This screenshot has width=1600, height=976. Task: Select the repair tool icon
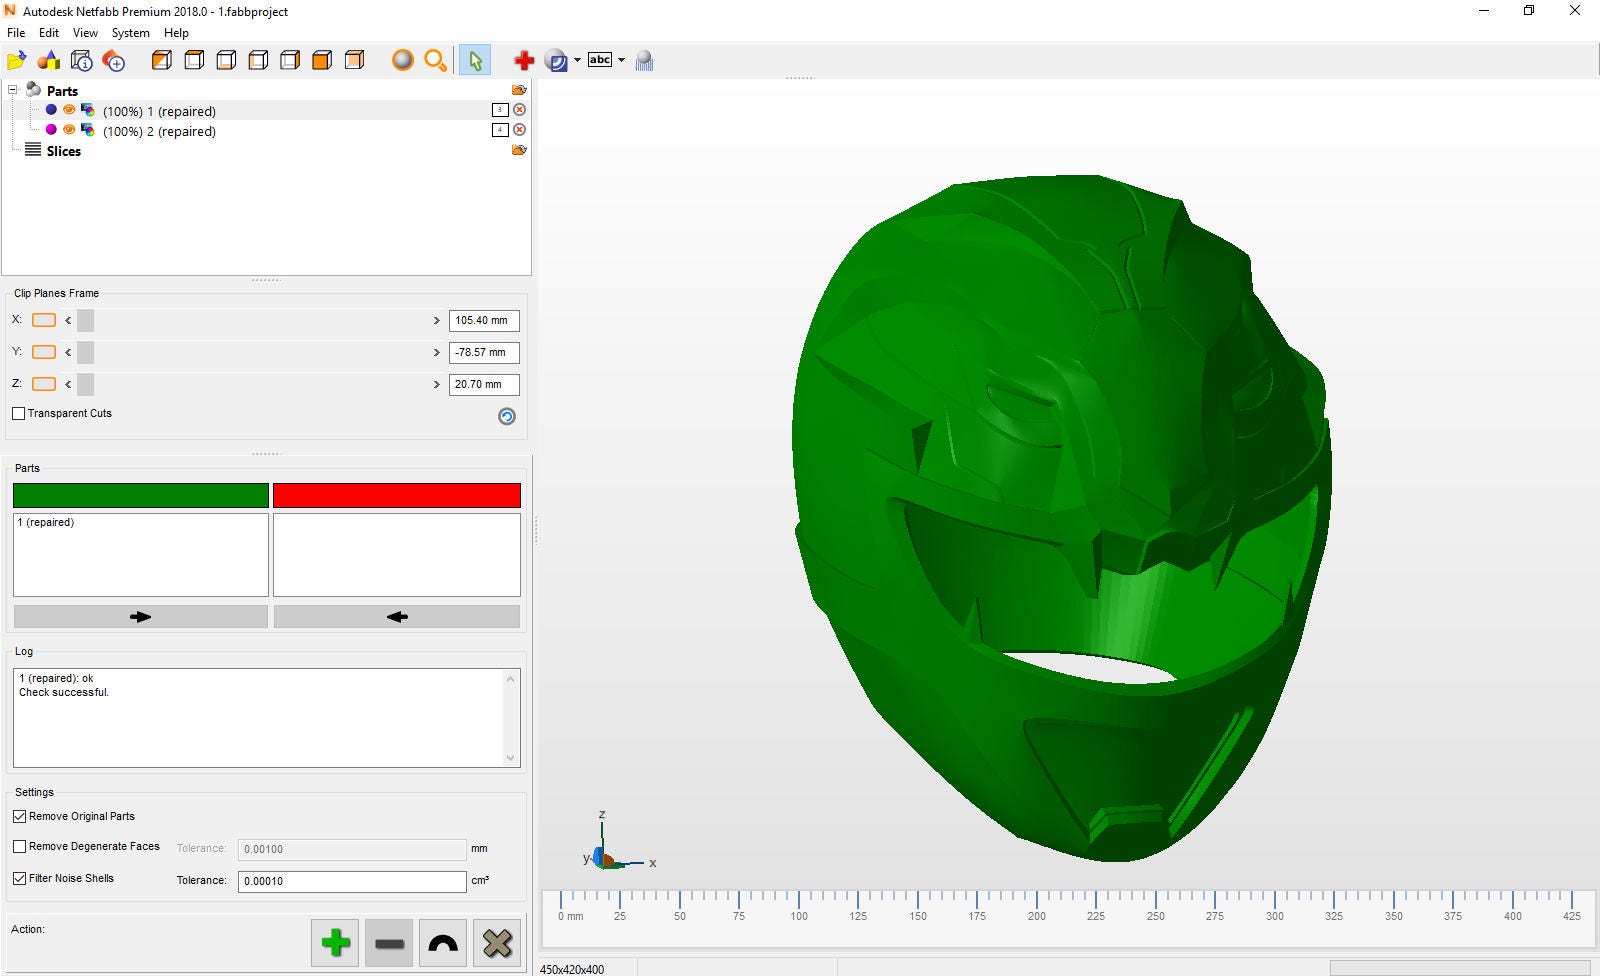pos(113,60)
